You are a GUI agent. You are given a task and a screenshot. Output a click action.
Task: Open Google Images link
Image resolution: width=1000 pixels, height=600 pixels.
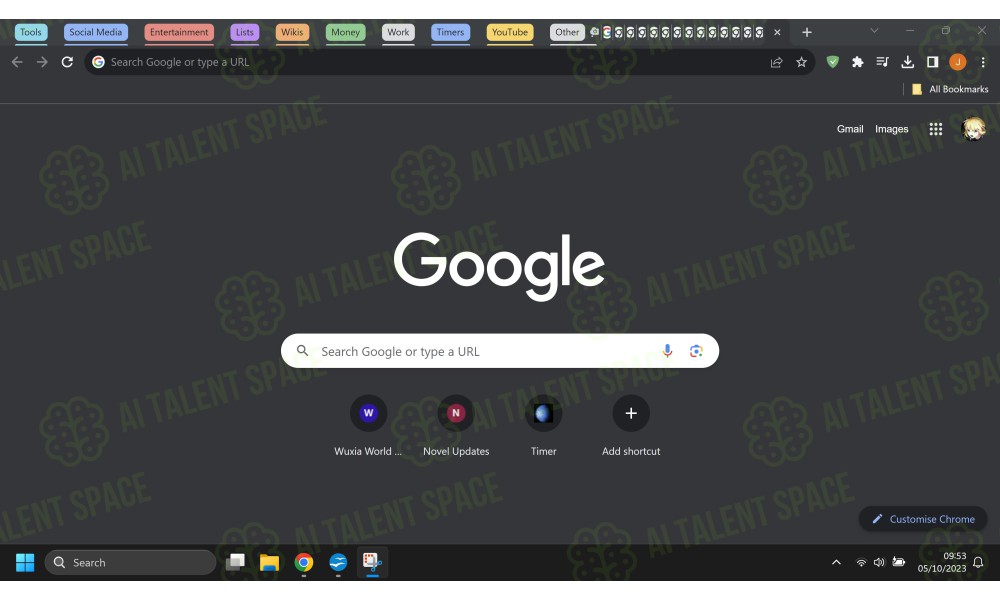(892, 129)
